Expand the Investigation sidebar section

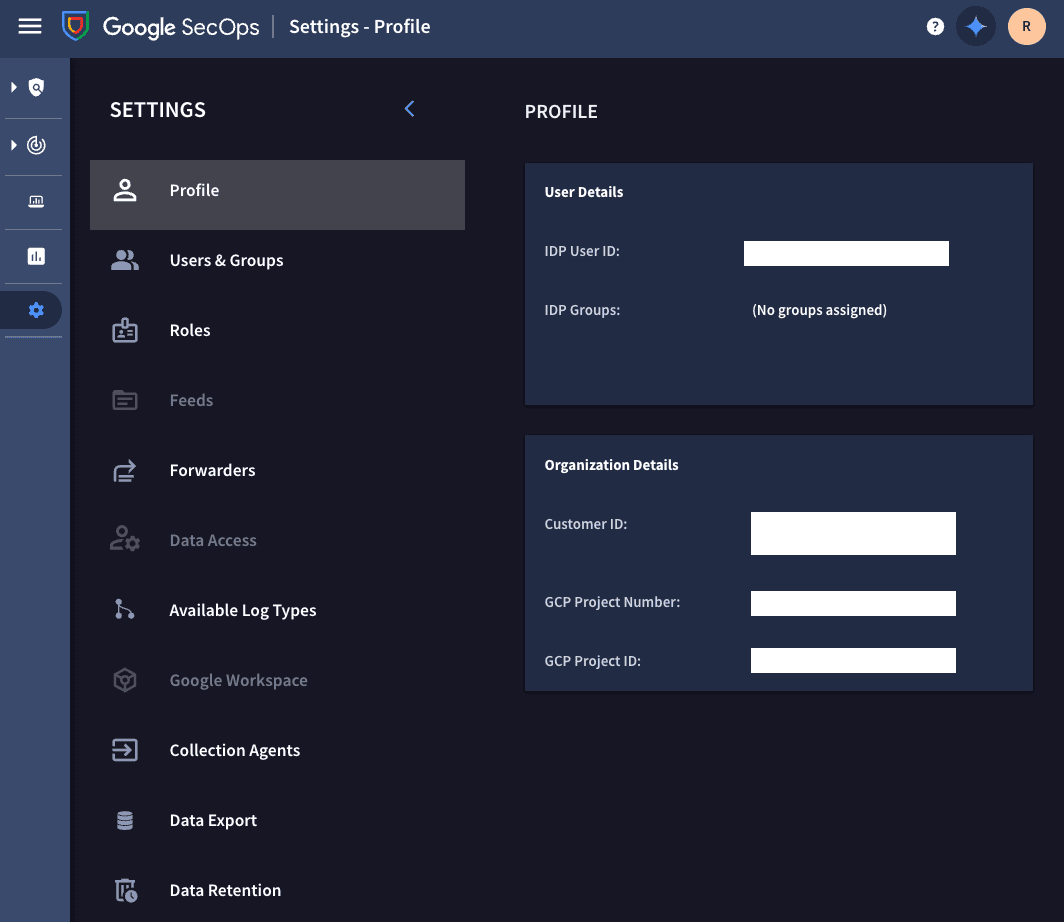pyautogui.click(x=14, y=87)
